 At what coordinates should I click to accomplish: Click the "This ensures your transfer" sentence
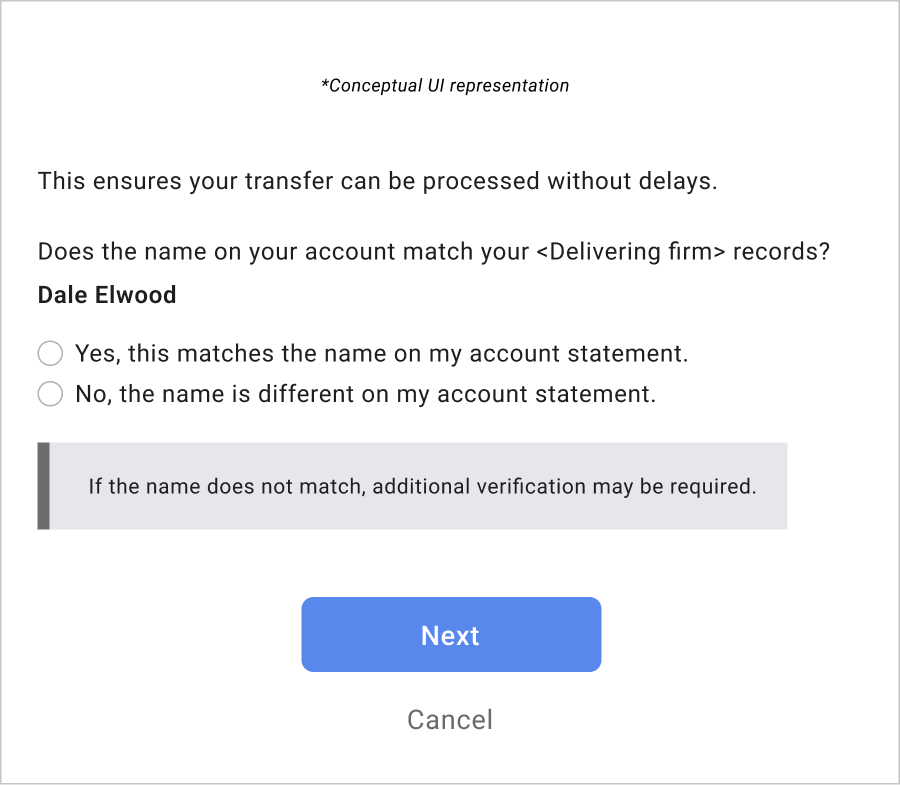377,182
